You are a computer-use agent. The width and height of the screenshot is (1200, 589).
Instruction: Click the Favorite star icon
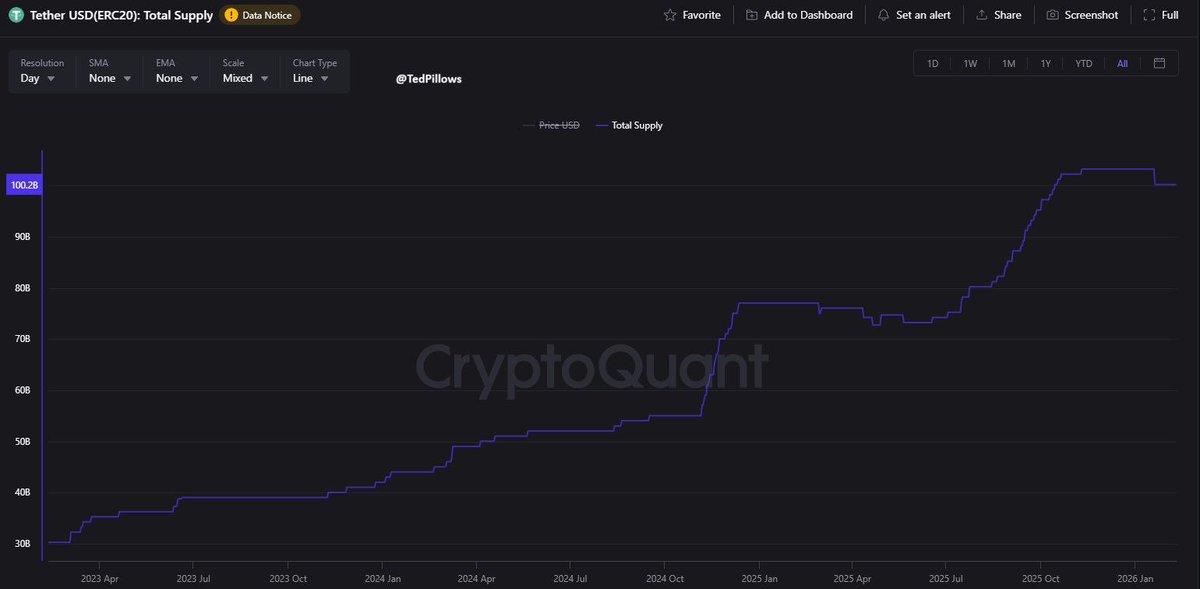point(670,15)
